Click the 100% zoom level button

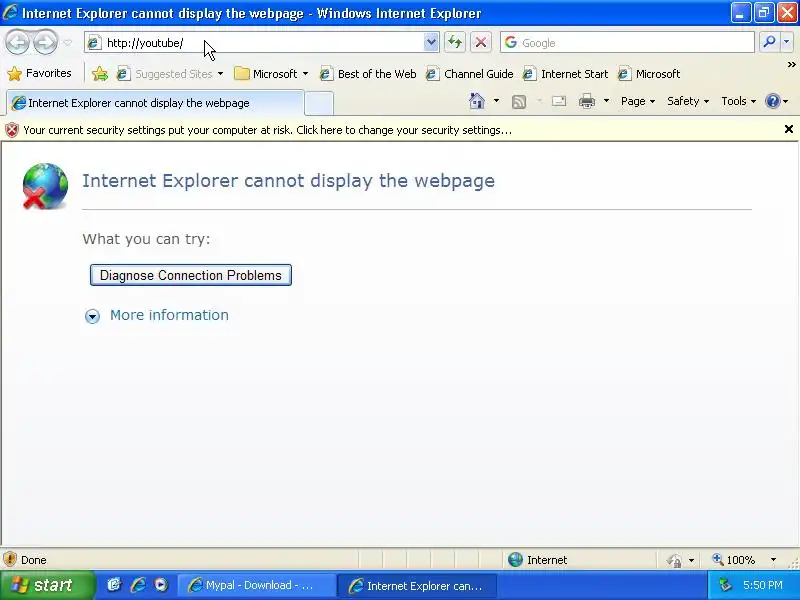coord(734,560)
